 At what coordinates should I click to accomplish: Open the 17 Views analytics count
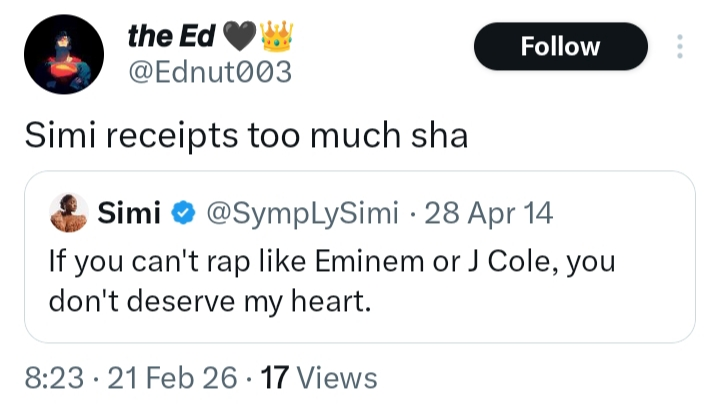coord(318,377)
